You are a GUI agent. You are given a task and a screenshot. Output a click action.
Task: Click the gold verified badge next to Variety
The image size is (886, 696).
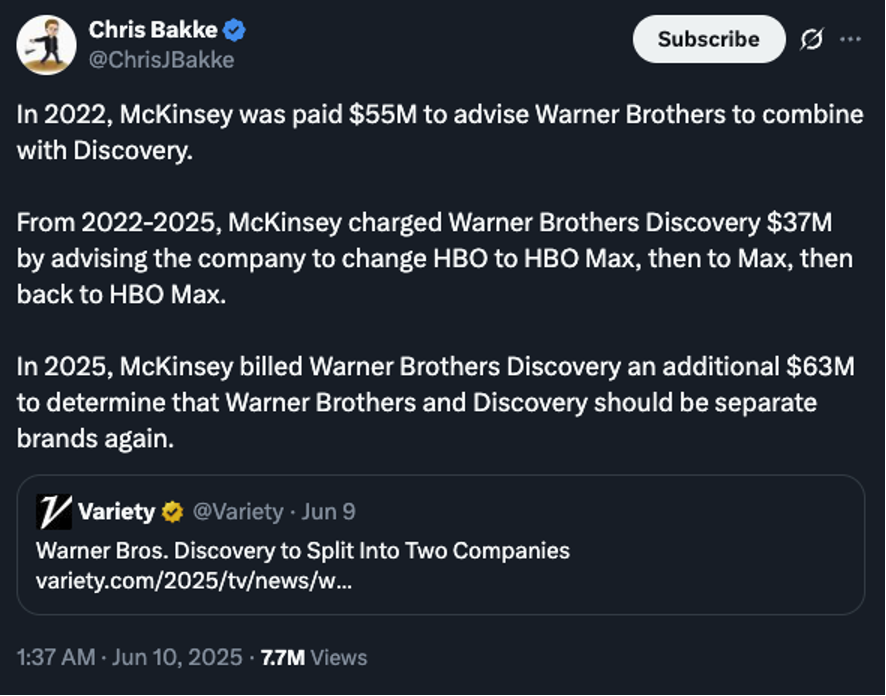(173, 512)
